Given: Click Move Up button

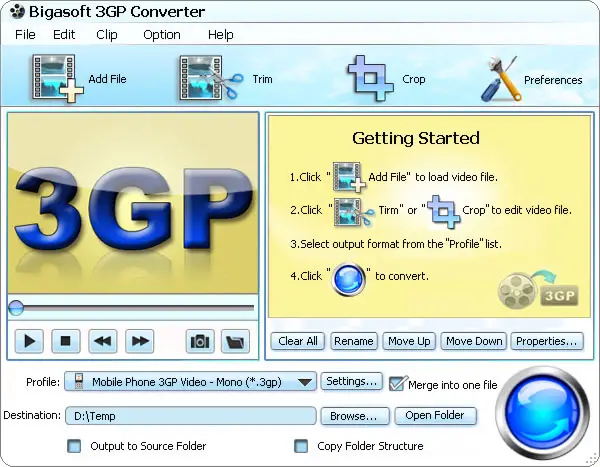Looking at the screenshot, I should 409,341.
